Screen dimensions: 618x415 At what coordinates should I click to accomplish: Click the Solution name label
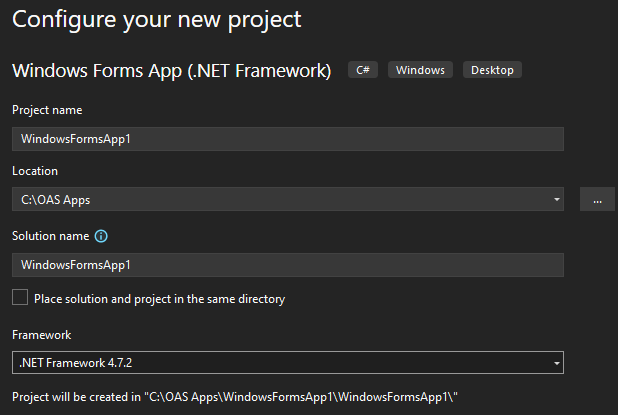click(50, 237)
